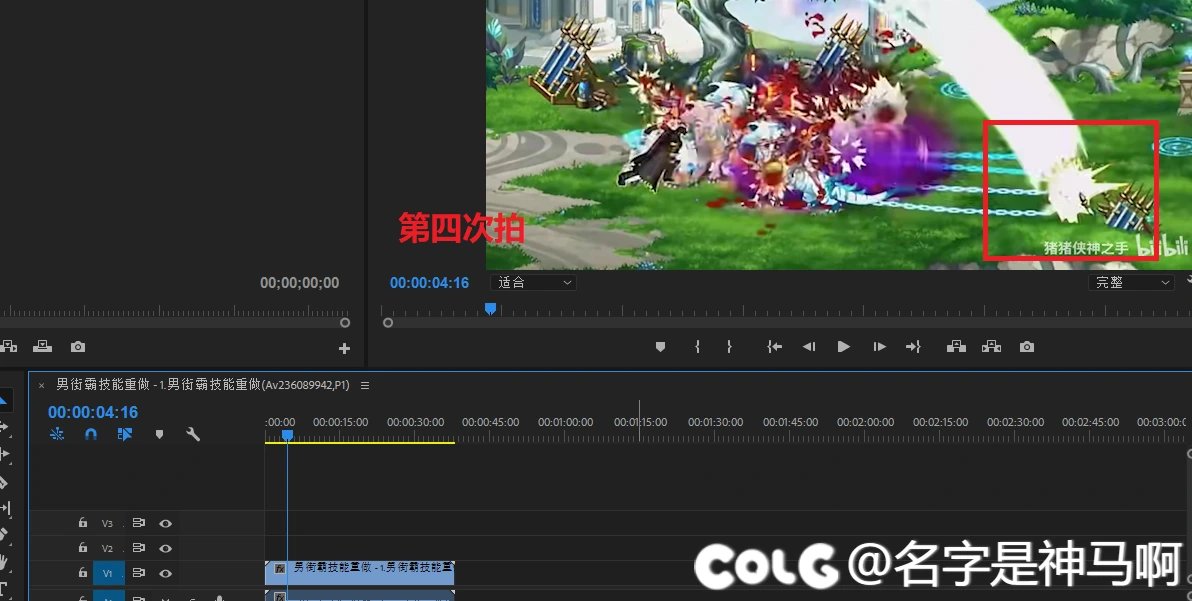Viewport: 1192px width, 601px height.
Task: Toggle Linked Selection in timeline
Action: point(125,435)
